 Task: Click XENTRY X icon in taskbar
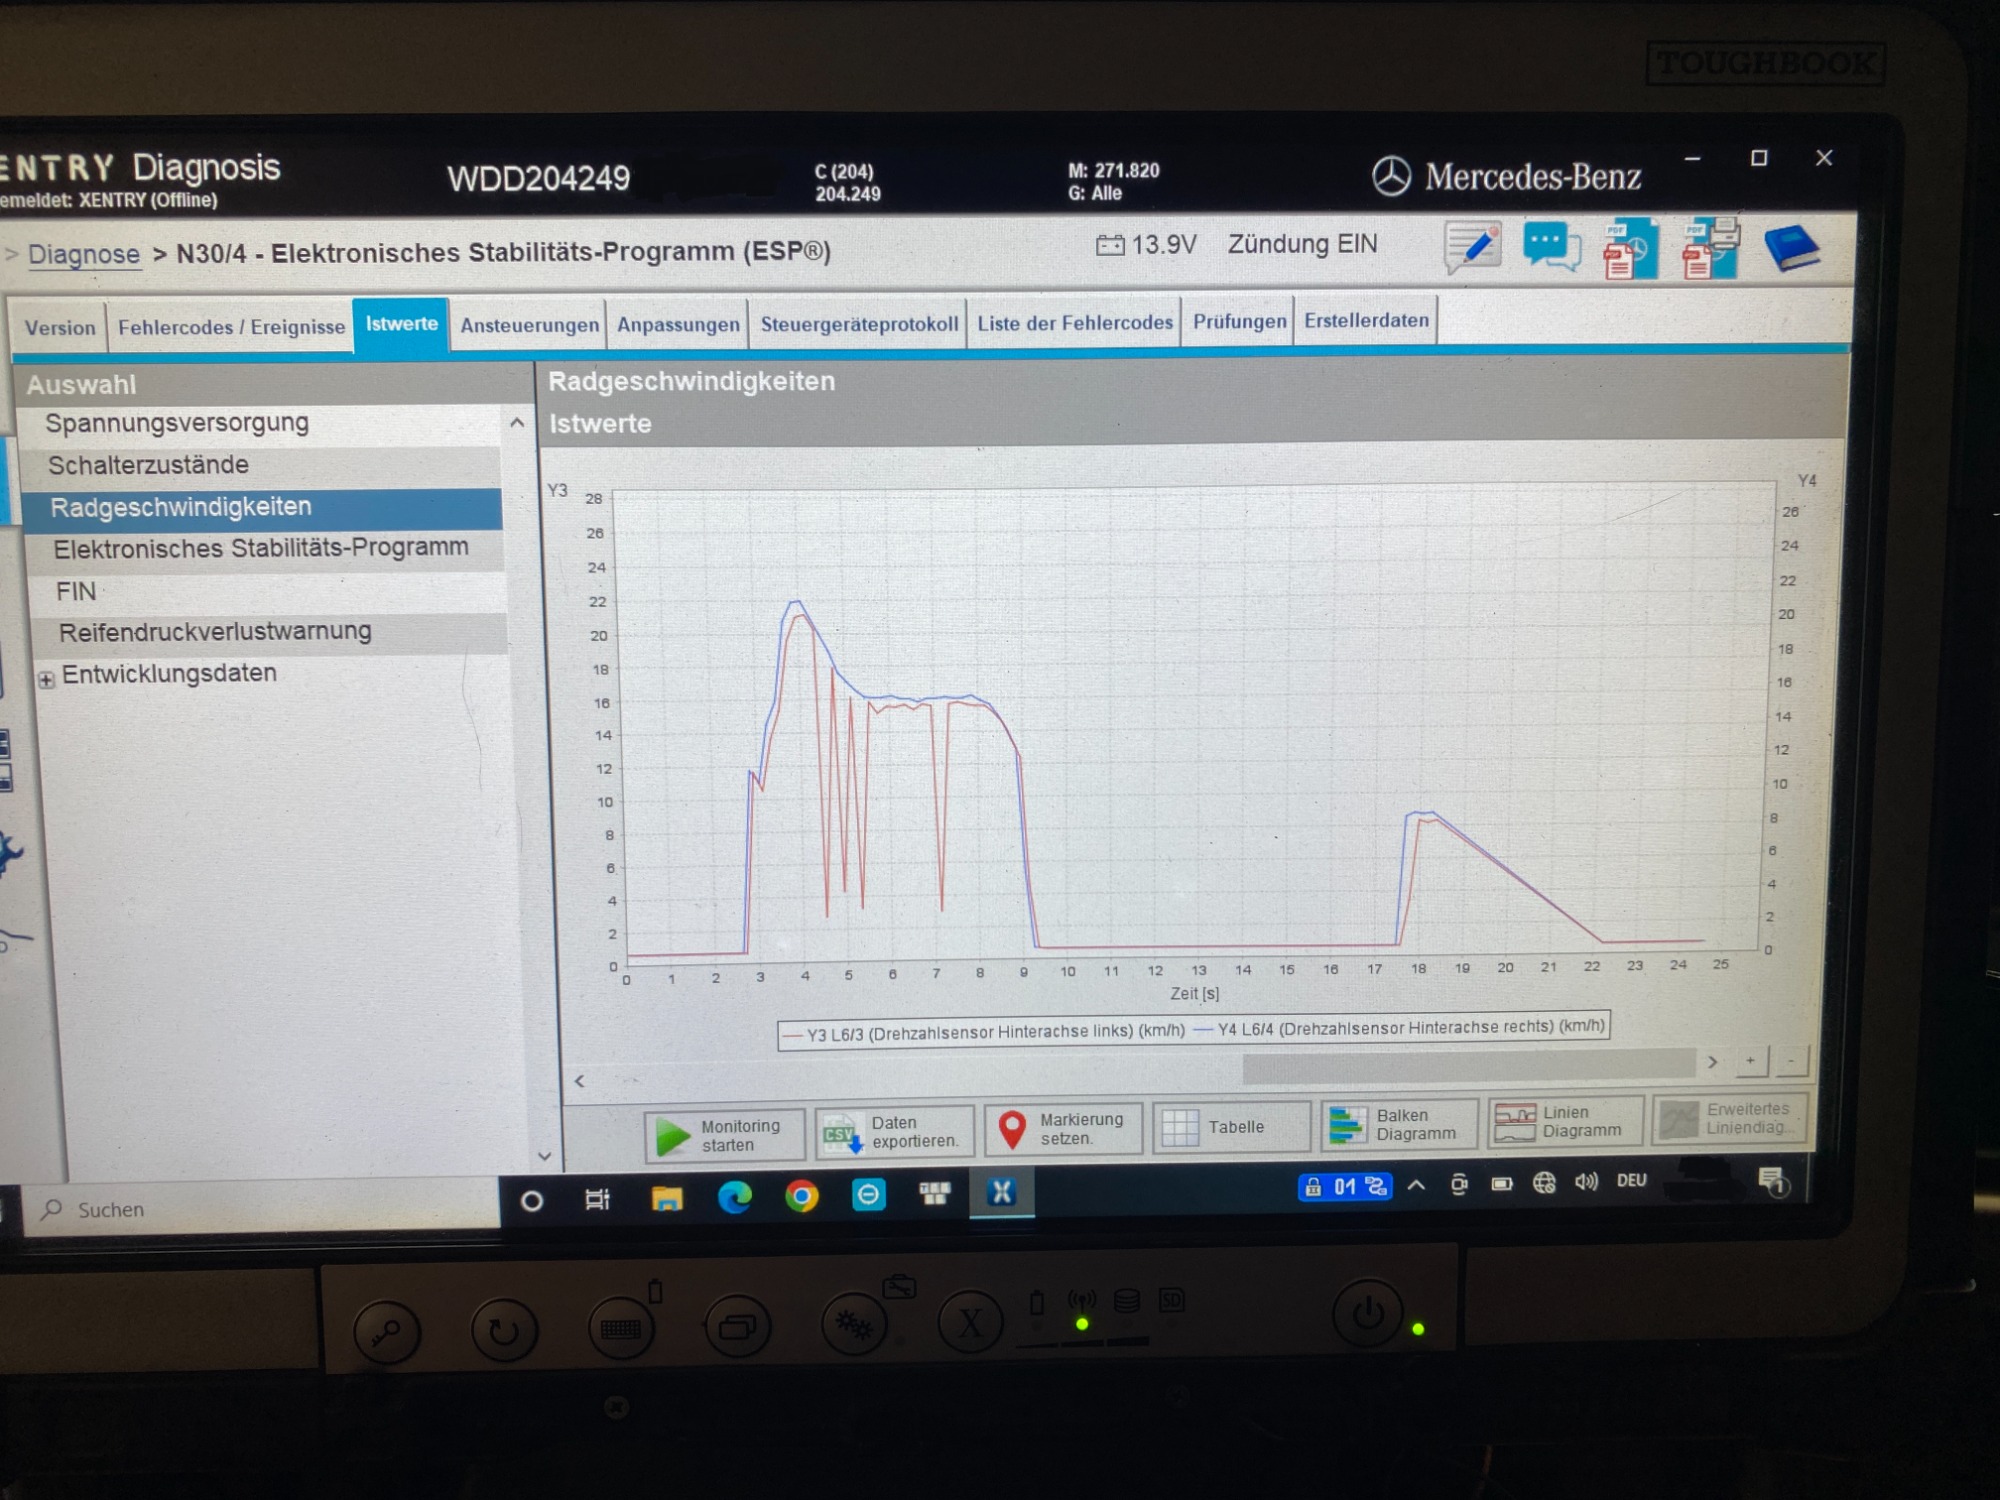(x=1002, y=1192)
